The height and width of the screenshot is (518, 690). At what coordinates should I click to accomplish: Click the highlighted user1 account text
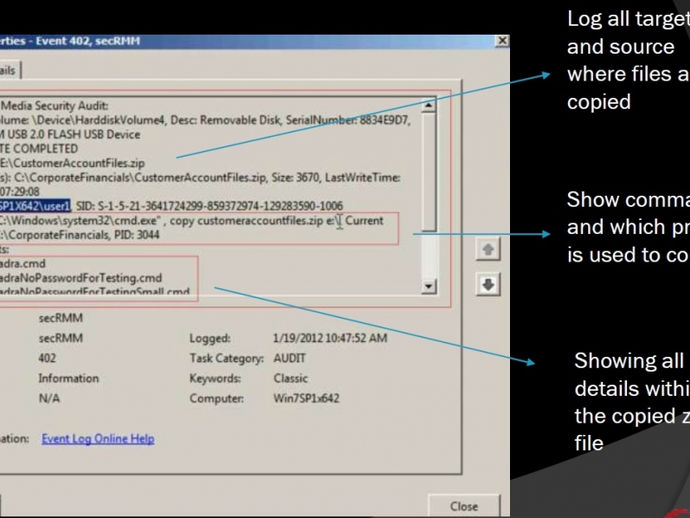click(35, 206)
